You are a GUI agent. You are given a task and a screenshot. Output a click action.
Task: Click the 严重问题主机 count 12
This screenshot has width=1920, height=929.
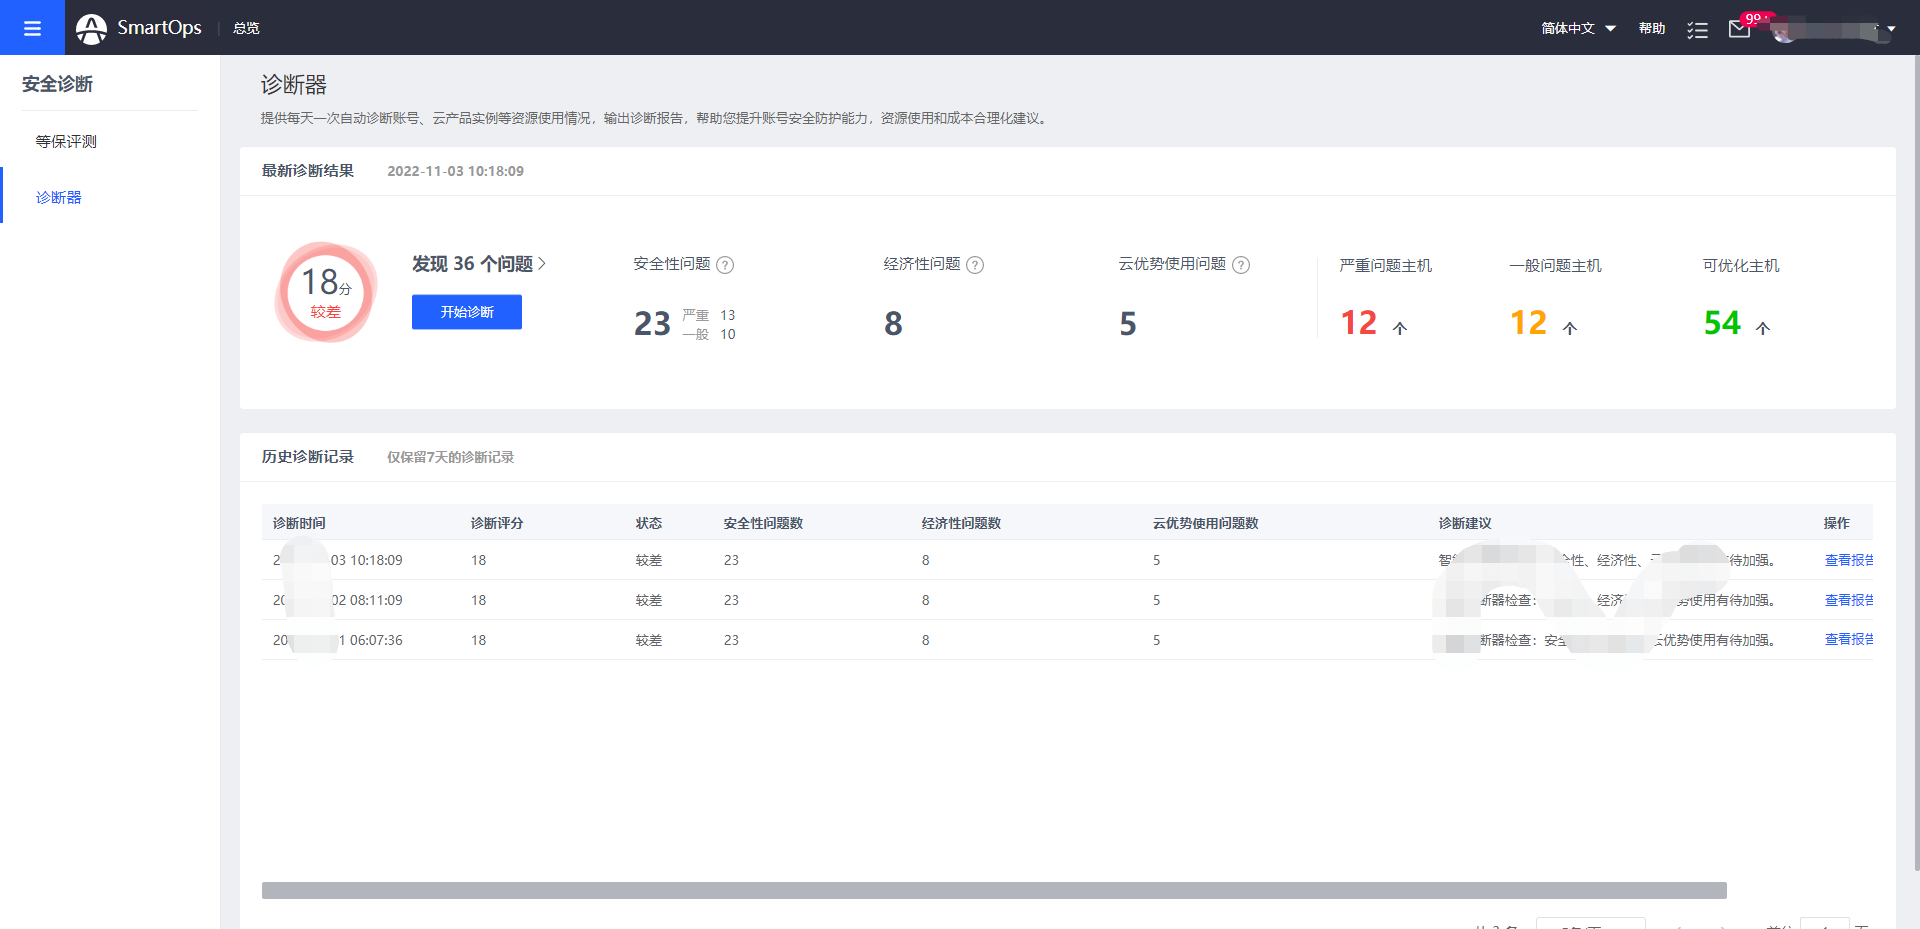1359,323
